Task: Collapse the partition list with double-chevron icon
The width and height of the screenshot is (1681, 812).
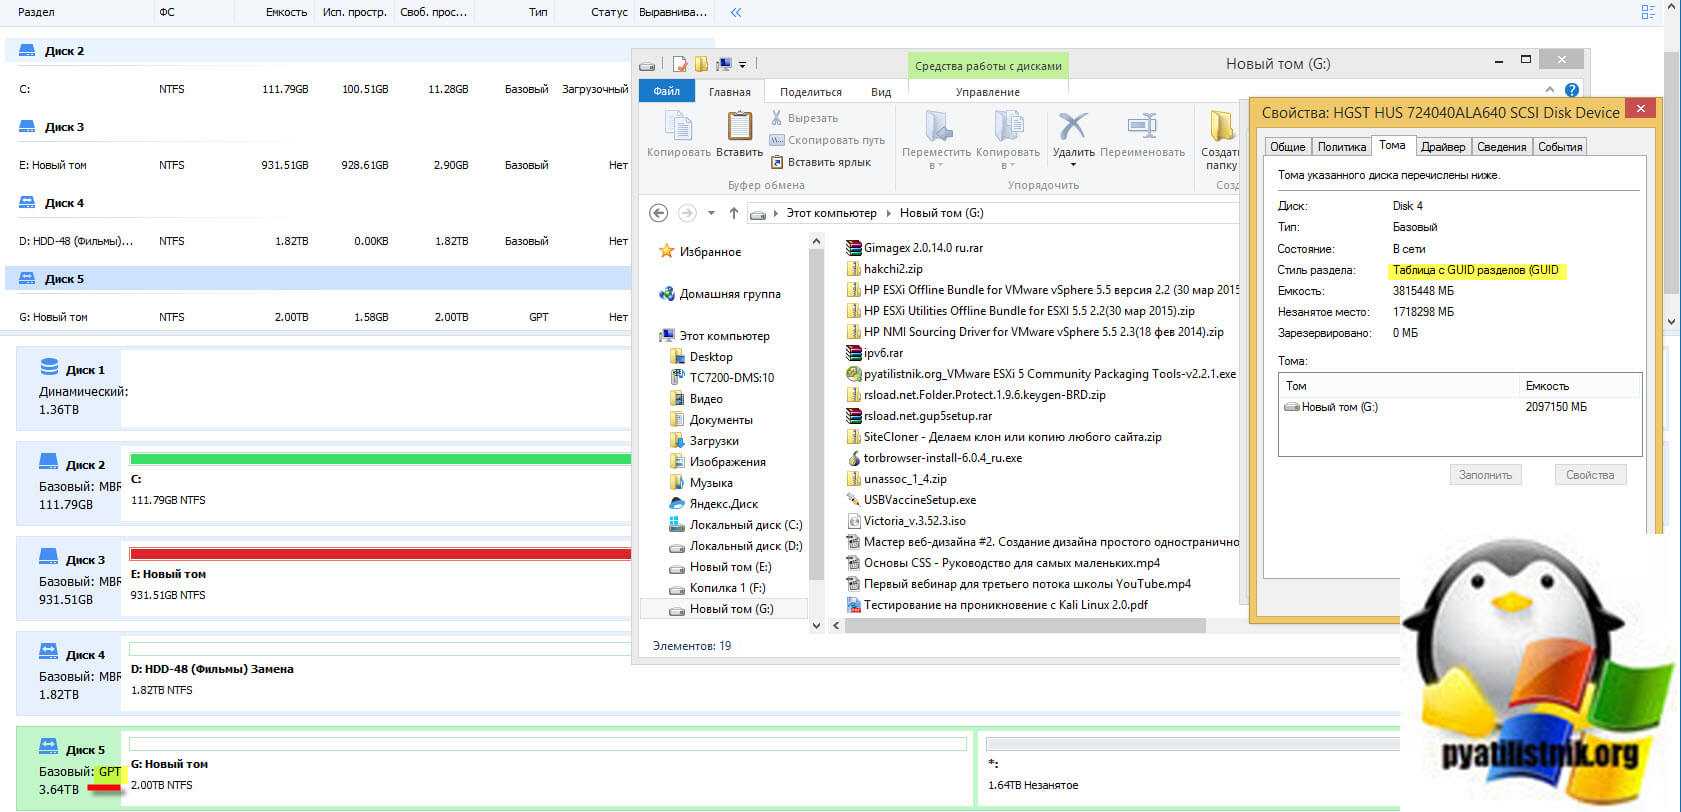Action: point(736,13)
